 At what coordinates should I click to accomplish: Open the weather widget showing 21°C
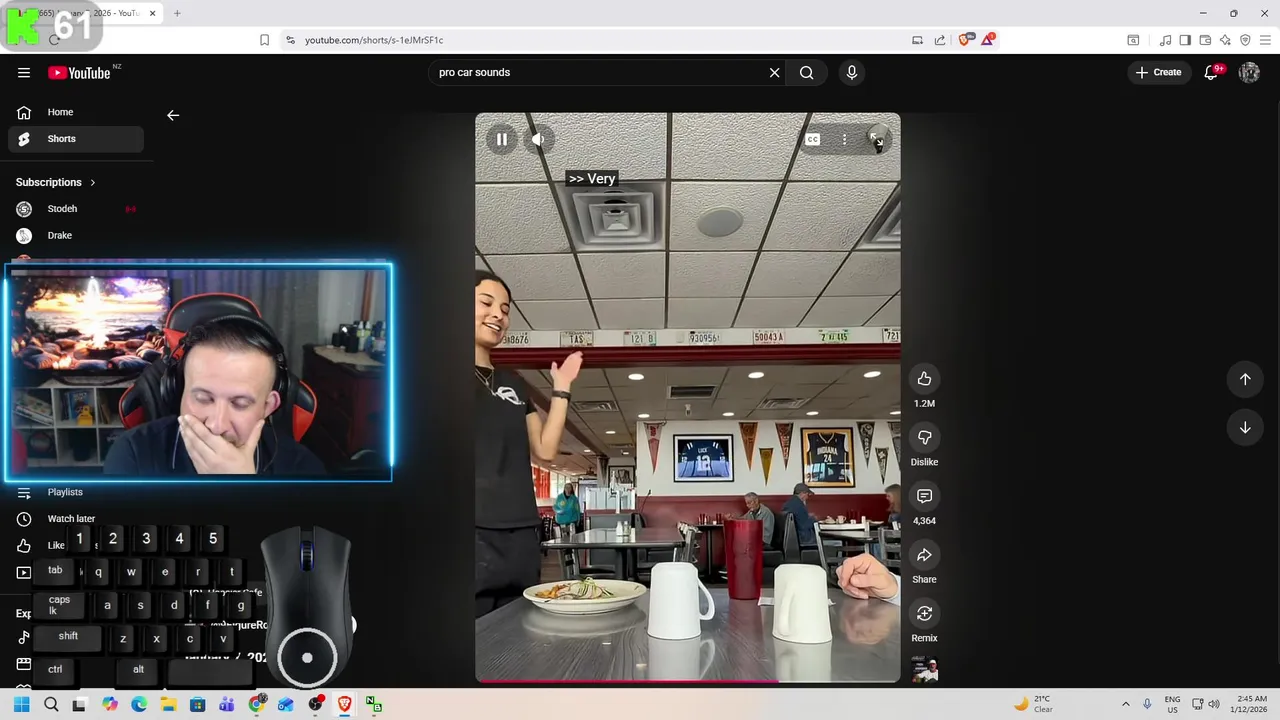point(1033,704)
